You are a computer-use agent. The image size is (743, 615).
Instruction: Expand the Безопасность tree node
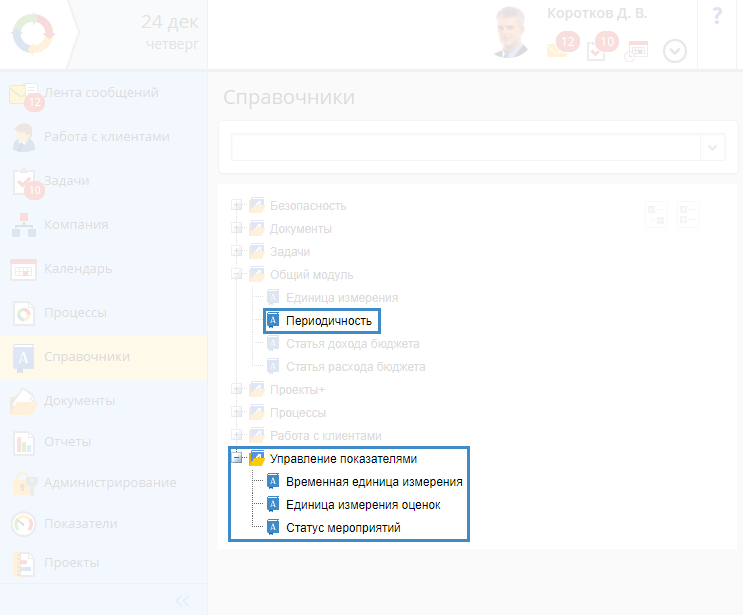click(x=236, y=205)
